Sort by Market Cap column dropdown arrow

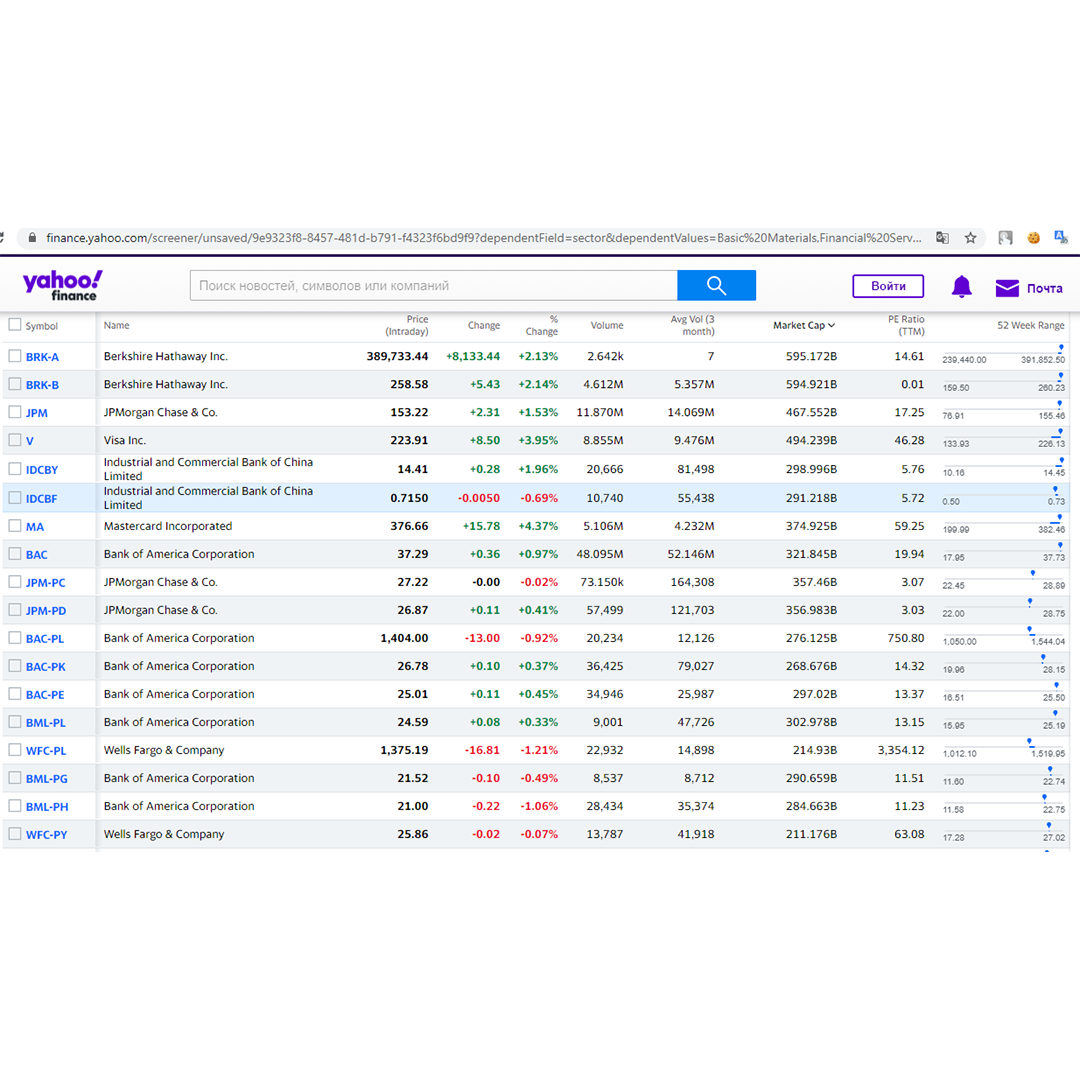click(831, 325)
